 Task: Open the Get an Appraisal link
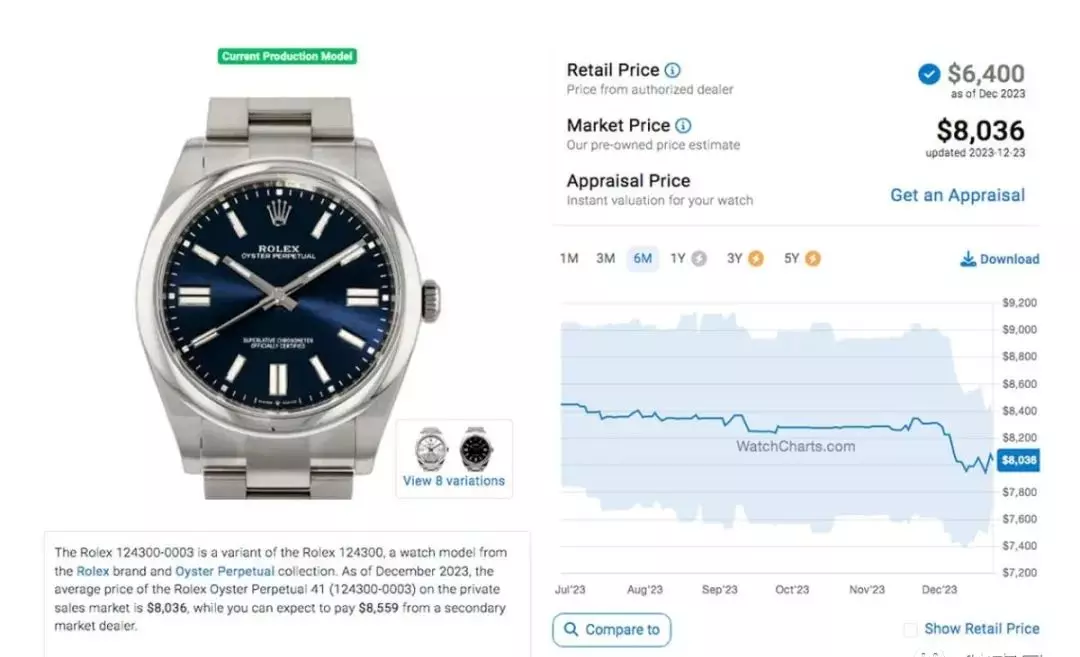tap(957, 195)
